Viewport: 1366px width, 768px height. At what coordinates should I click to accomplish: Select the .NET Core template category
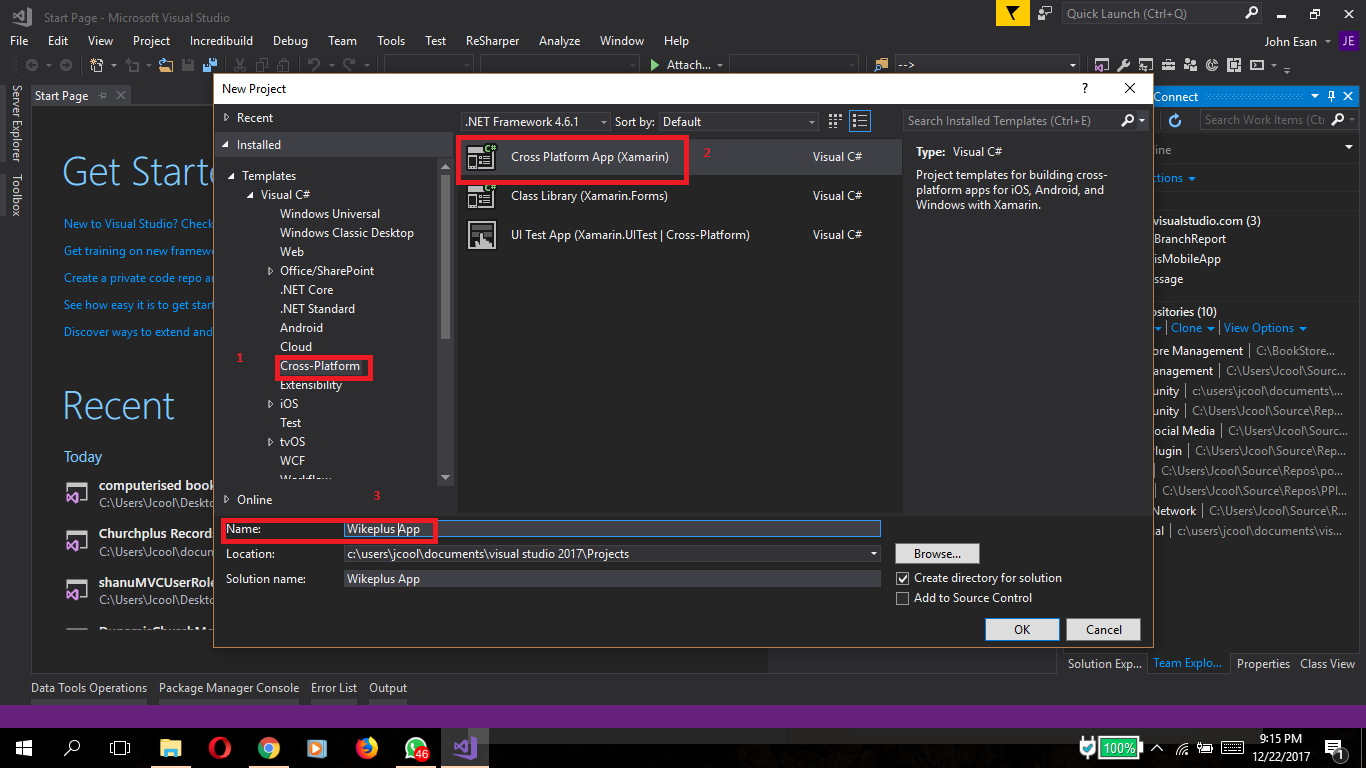pos(306,290)
